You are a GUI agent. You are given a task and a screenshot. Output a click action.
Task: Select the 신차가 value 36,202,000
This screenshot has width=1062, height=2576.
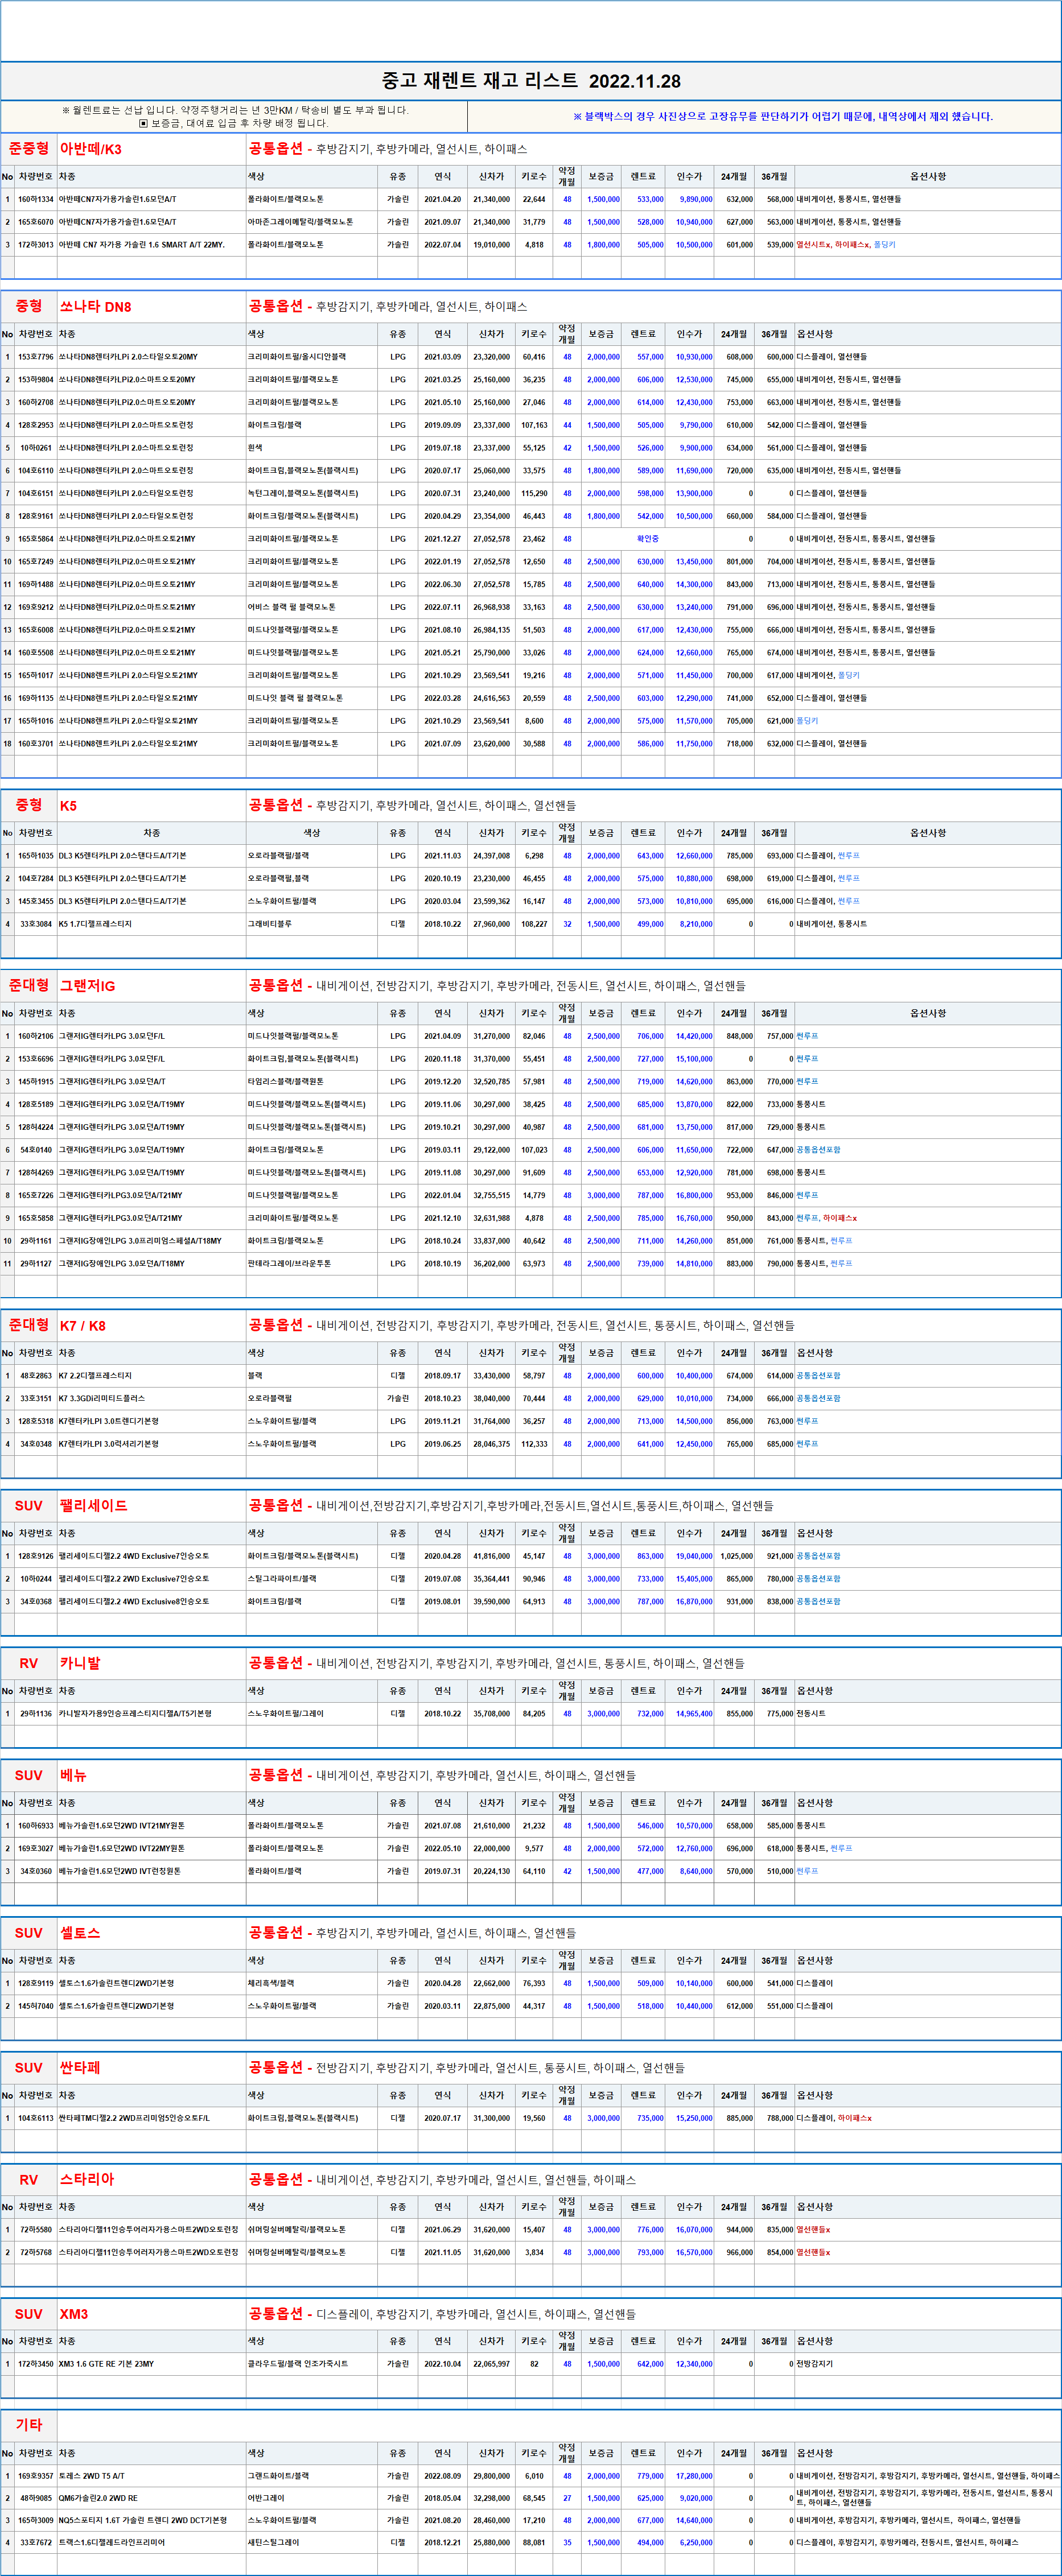[x=491, y=1264]
